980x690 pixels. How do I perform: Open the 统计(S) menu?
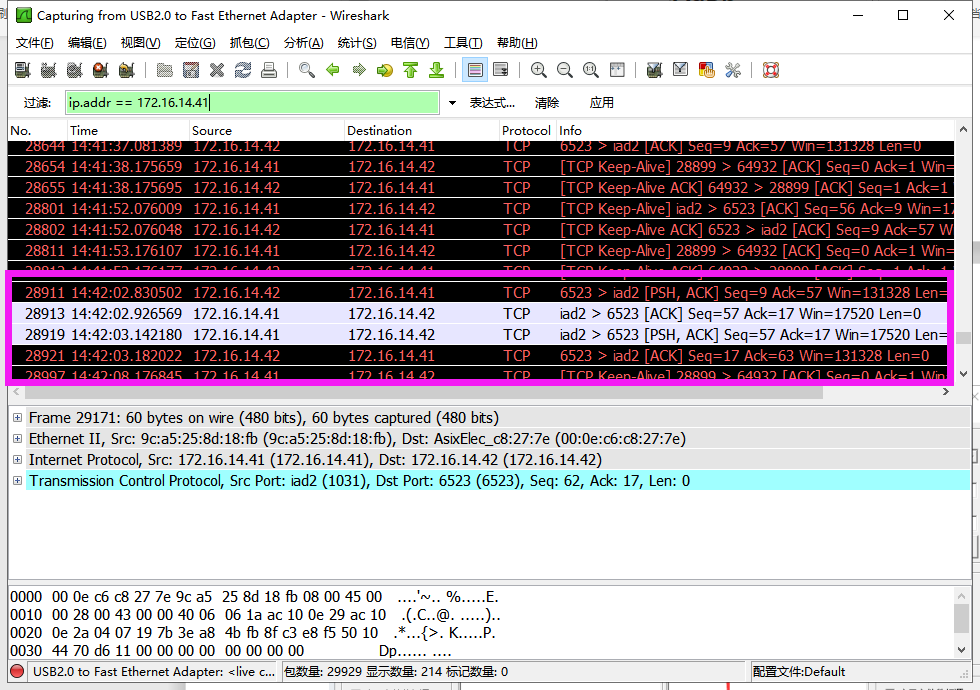(357, 42)
